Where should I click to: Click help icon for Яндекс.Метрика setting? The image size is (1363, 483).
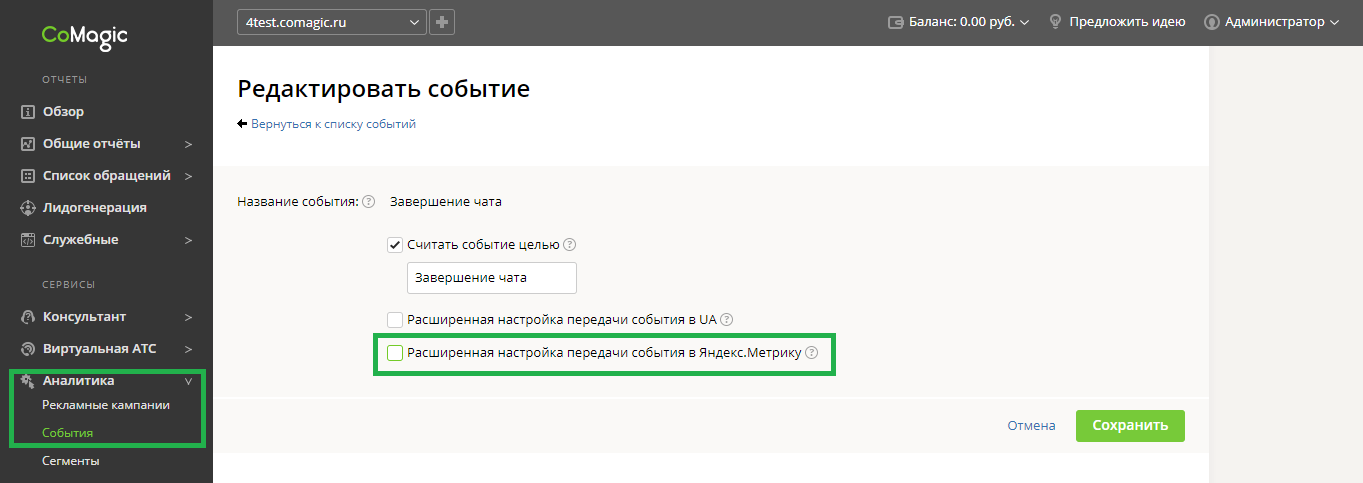coord(812,352)
